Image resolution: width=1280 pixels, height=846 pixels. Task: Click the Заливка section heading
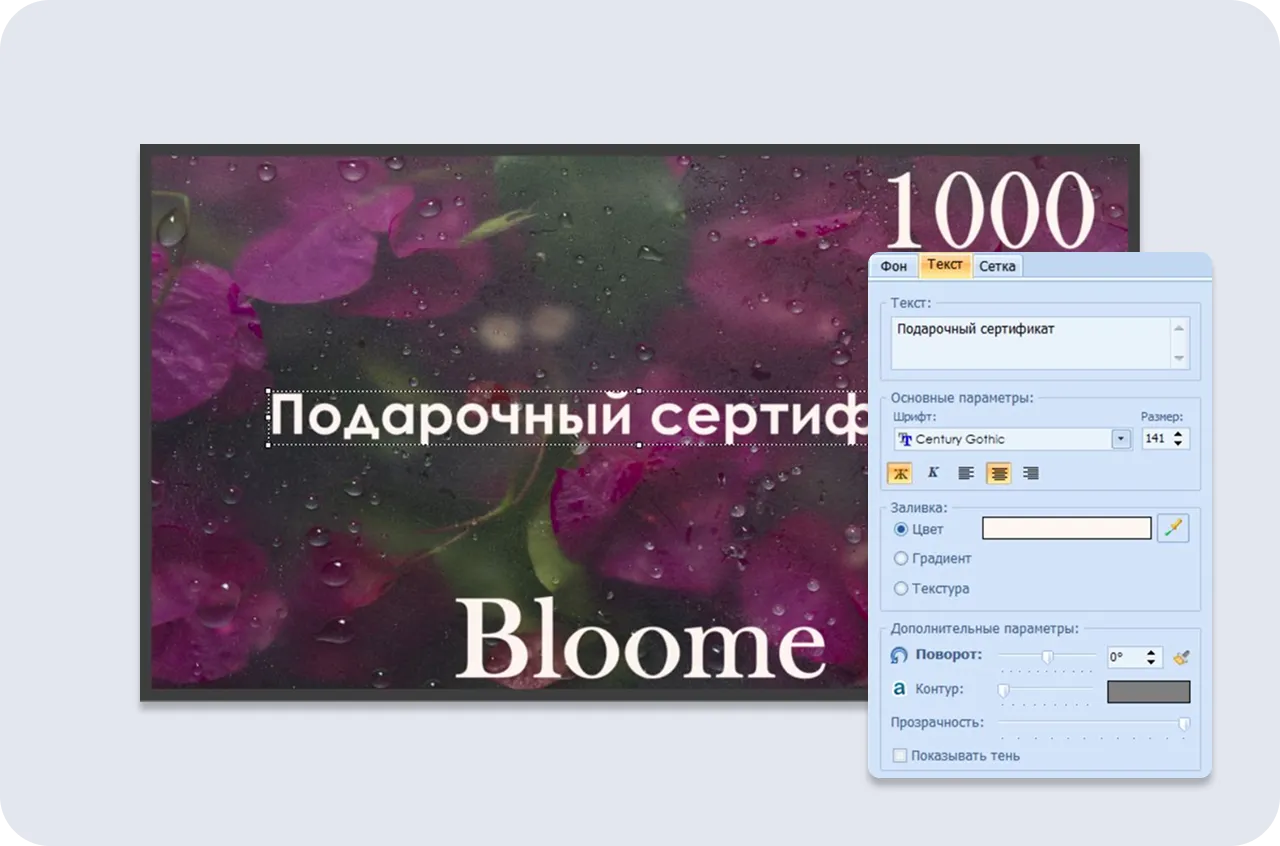tap(919, 507)
